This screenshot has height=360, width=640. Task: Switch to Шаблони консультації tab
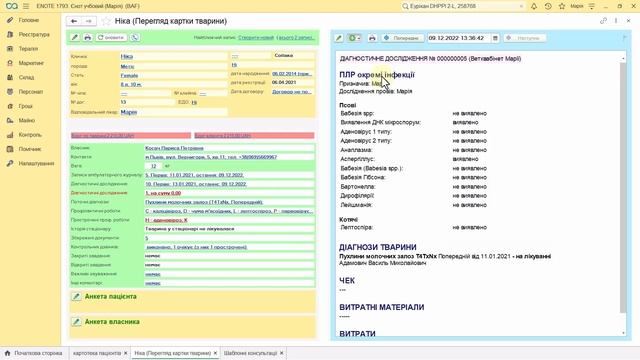250,353
